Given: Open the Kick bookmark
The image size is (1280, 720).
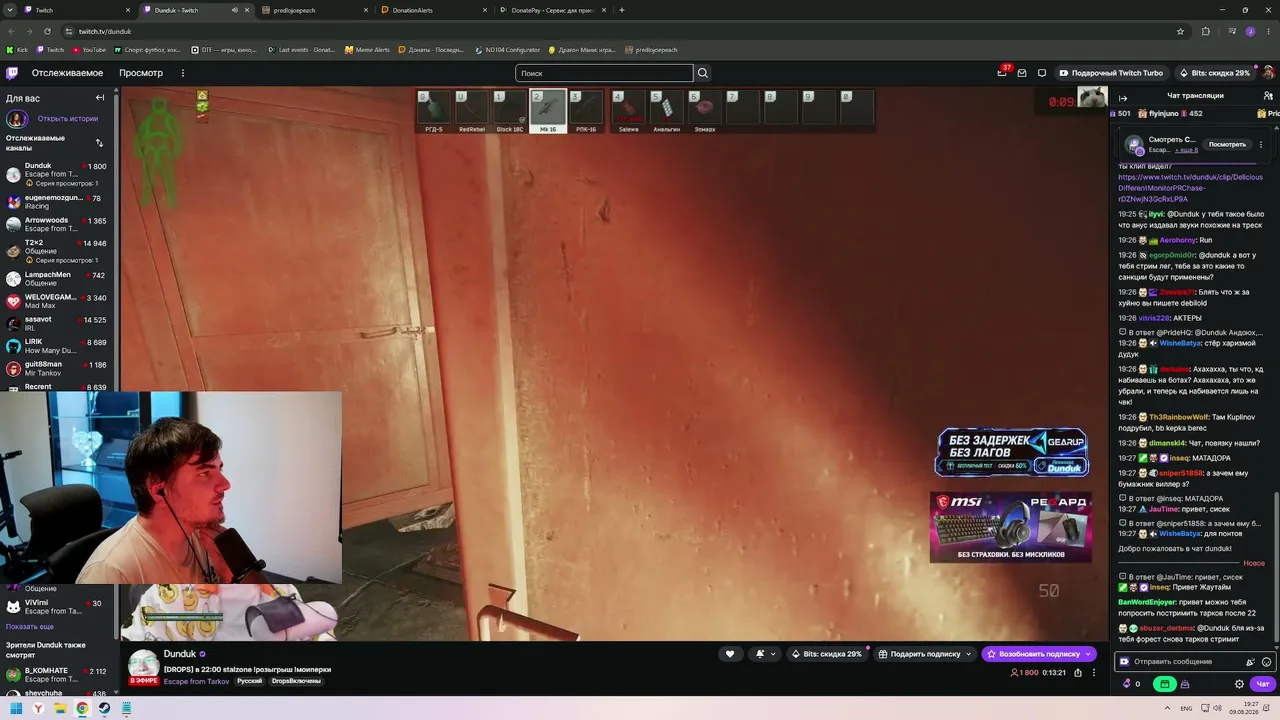Looking at the screenshot, I should 19,50.
